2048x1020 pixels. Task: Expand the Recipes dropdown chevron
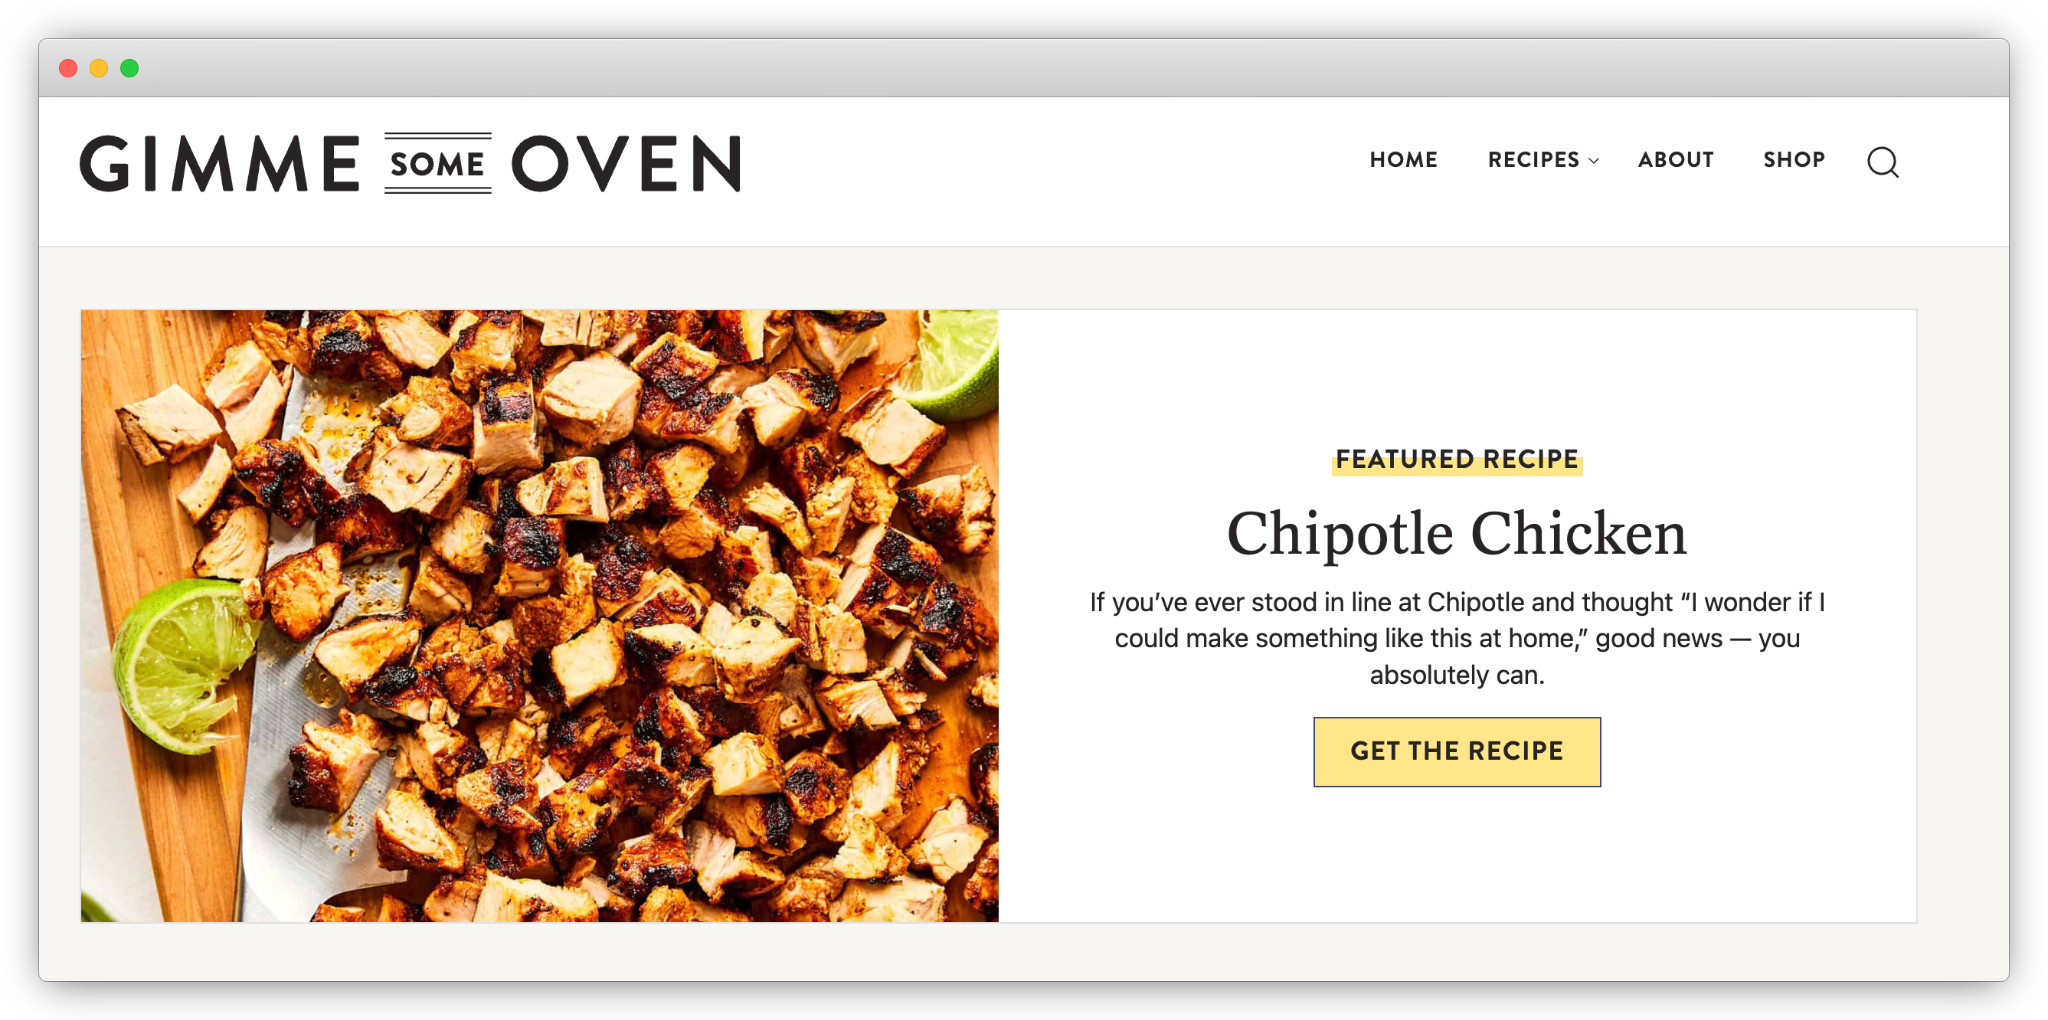click(1594, 161)
